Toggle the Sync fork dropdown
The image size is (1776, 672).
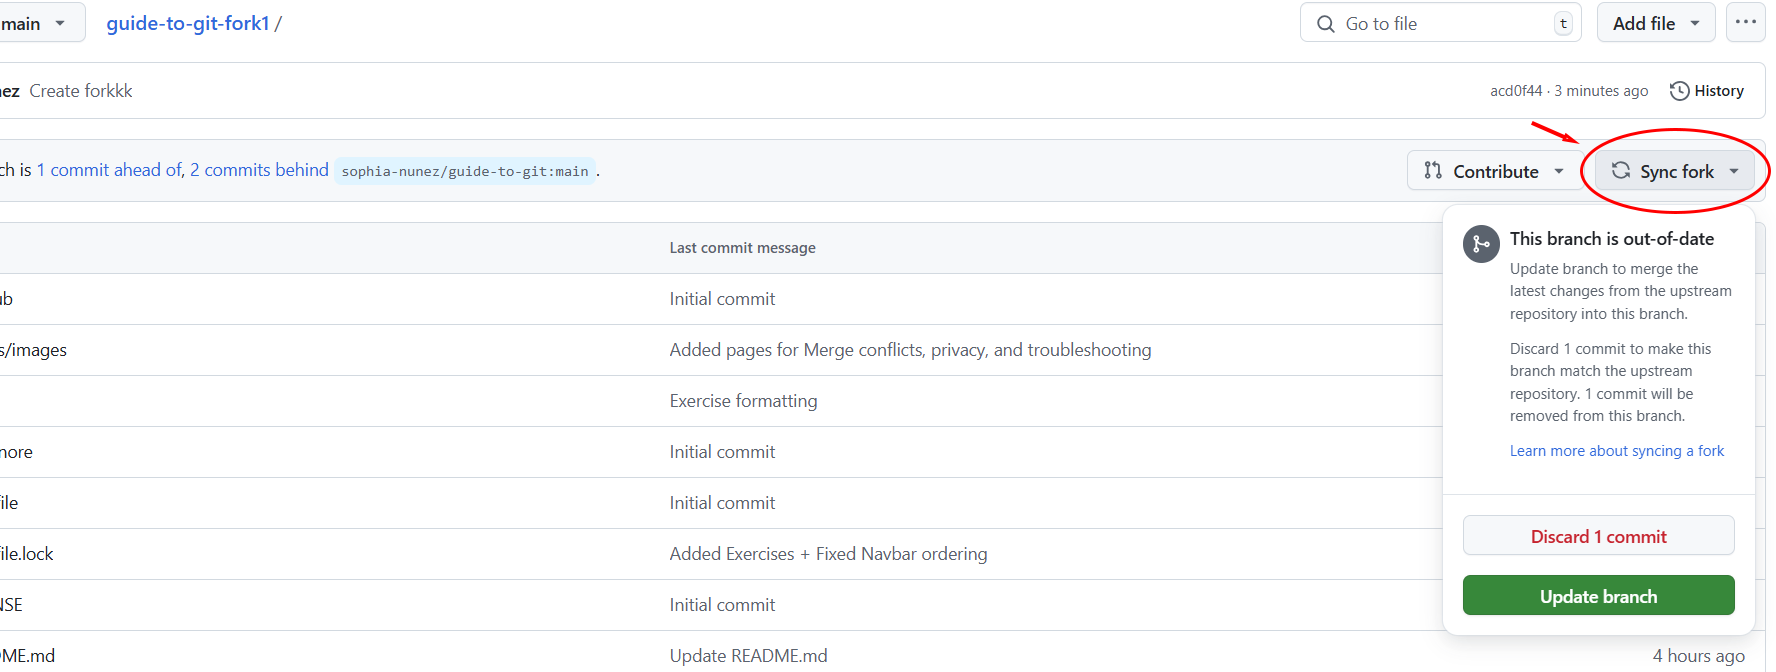tap(1674, 171)
